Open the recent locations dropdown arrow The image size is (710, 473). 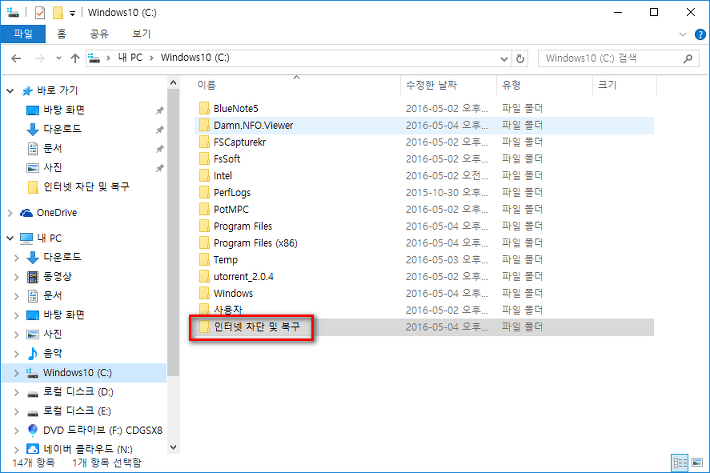click(x=58, y=58)
